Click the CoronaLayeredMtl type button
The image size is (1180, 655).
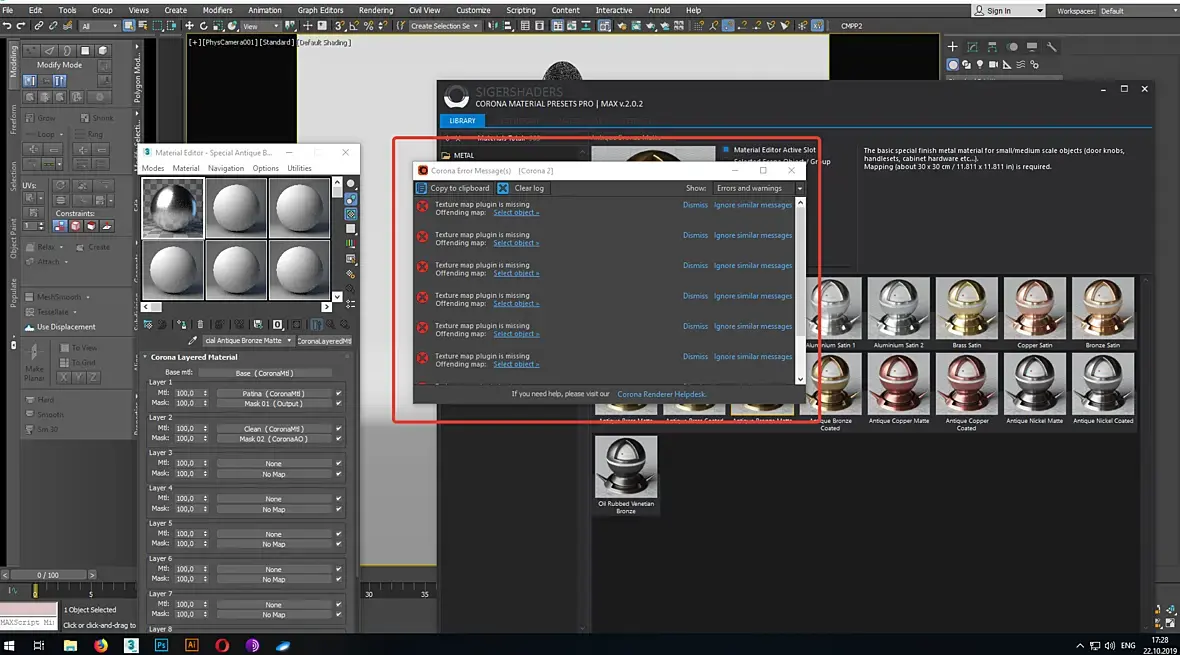(x=324, y=341)
